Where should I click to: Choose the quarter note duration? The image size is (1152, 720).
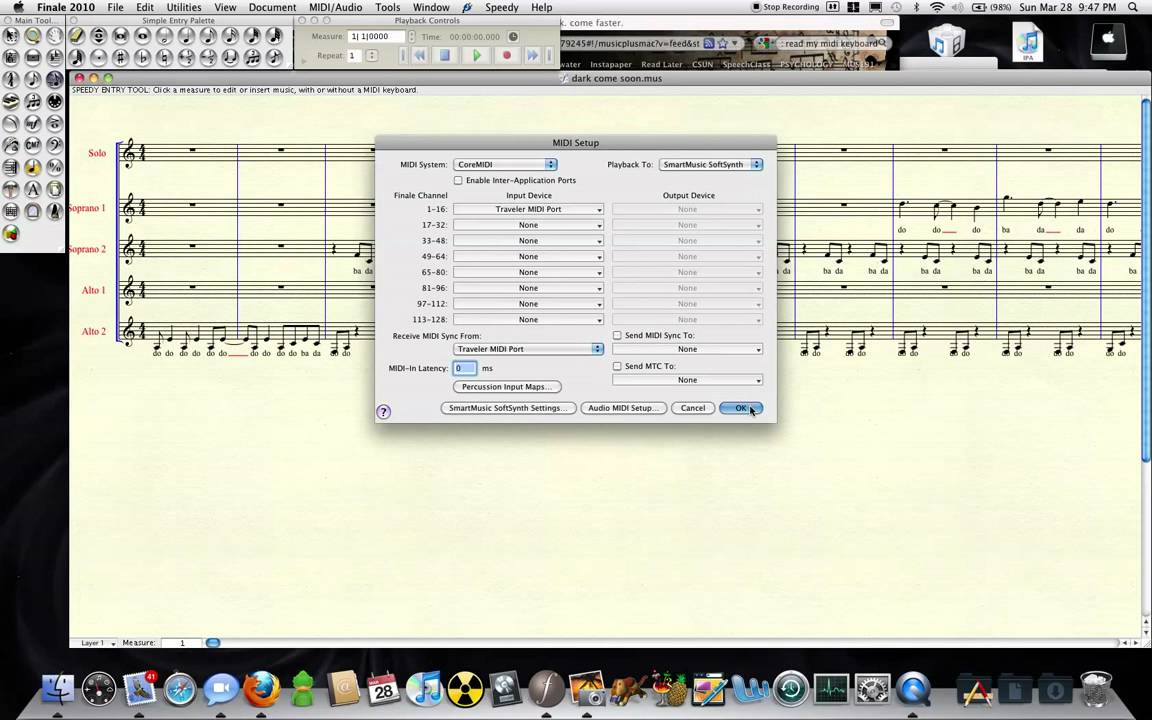point(187,35)
